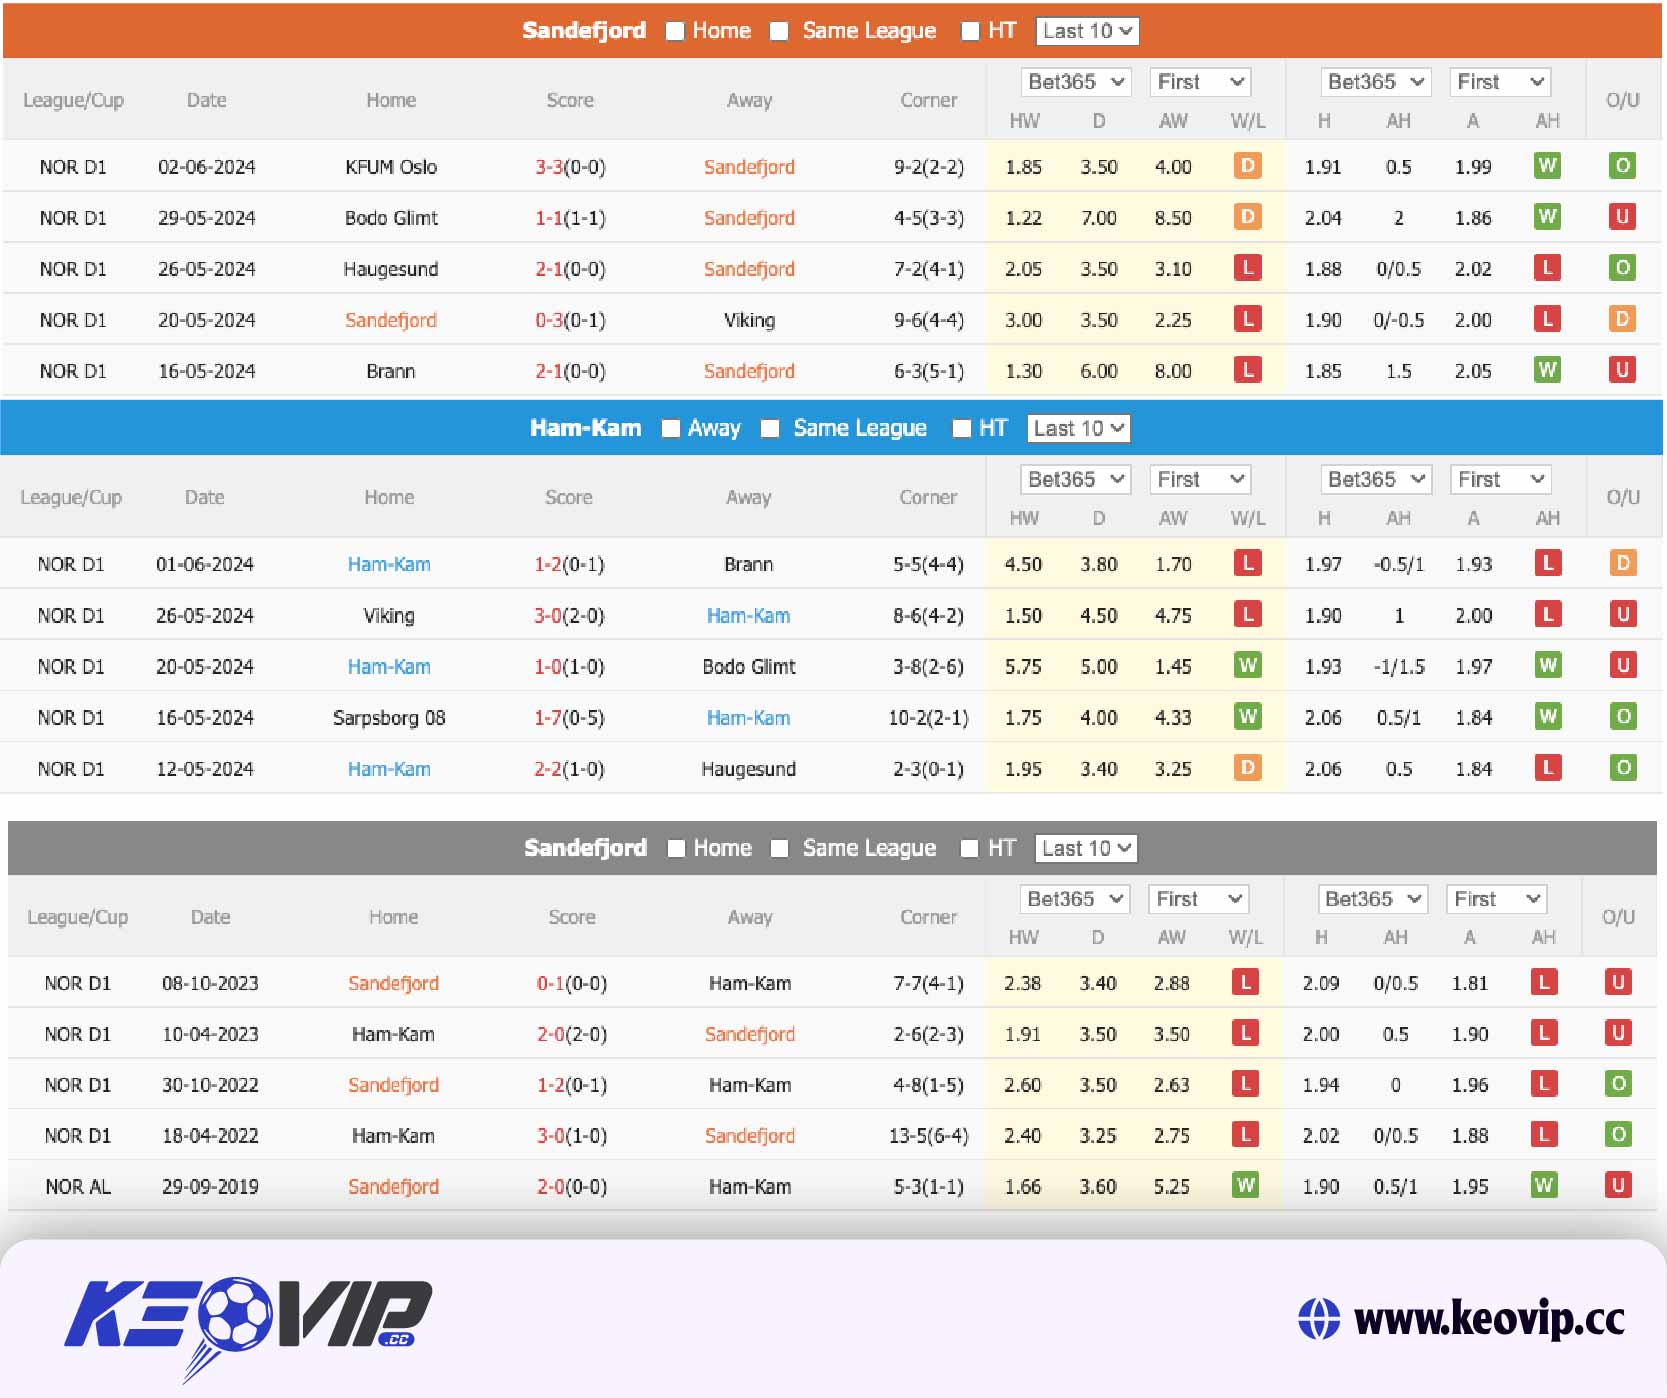Screen dimensions: 1667x1398
Task: Expand the Last 10 dropdown in Ham-Kam header
Action: pyautogui.click(x=1078, y=429)
